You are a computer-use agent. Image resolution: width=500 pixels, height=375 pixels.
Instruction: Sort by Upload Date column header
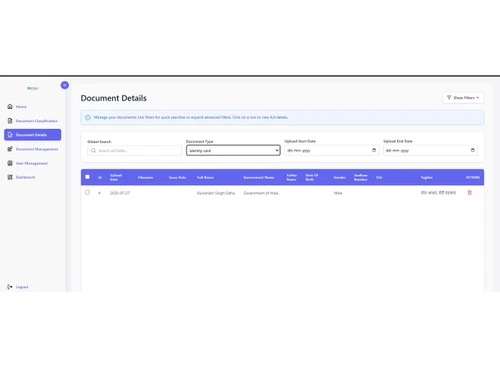tap(116, 177)
